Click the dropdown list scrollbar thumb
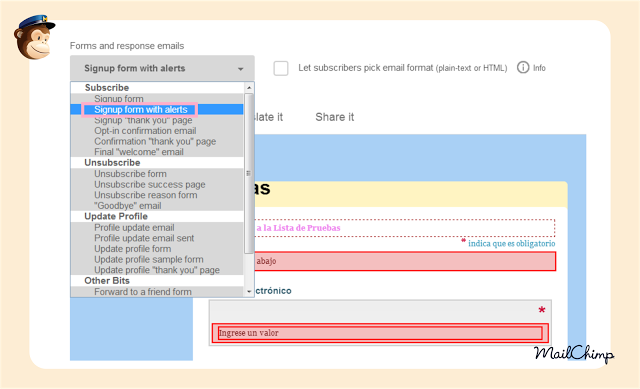Viewport: 640px width, 389px height. 249,173
